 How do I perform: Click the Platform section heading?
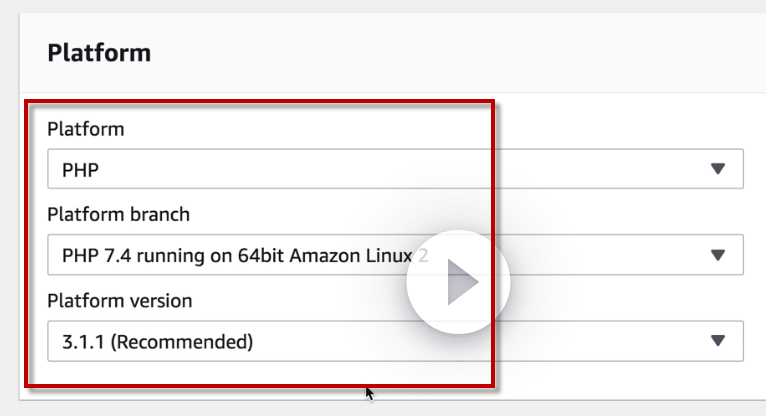(99, 52)
